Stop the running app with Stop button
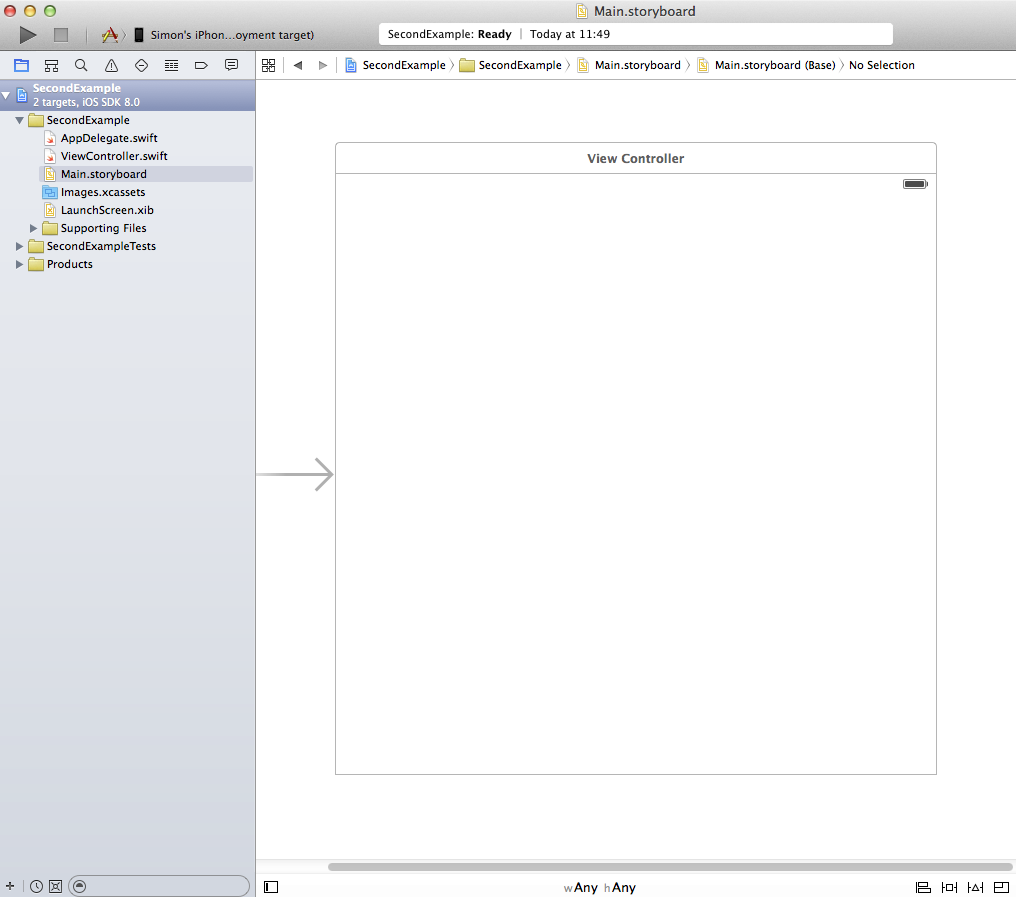 point(61,35)
